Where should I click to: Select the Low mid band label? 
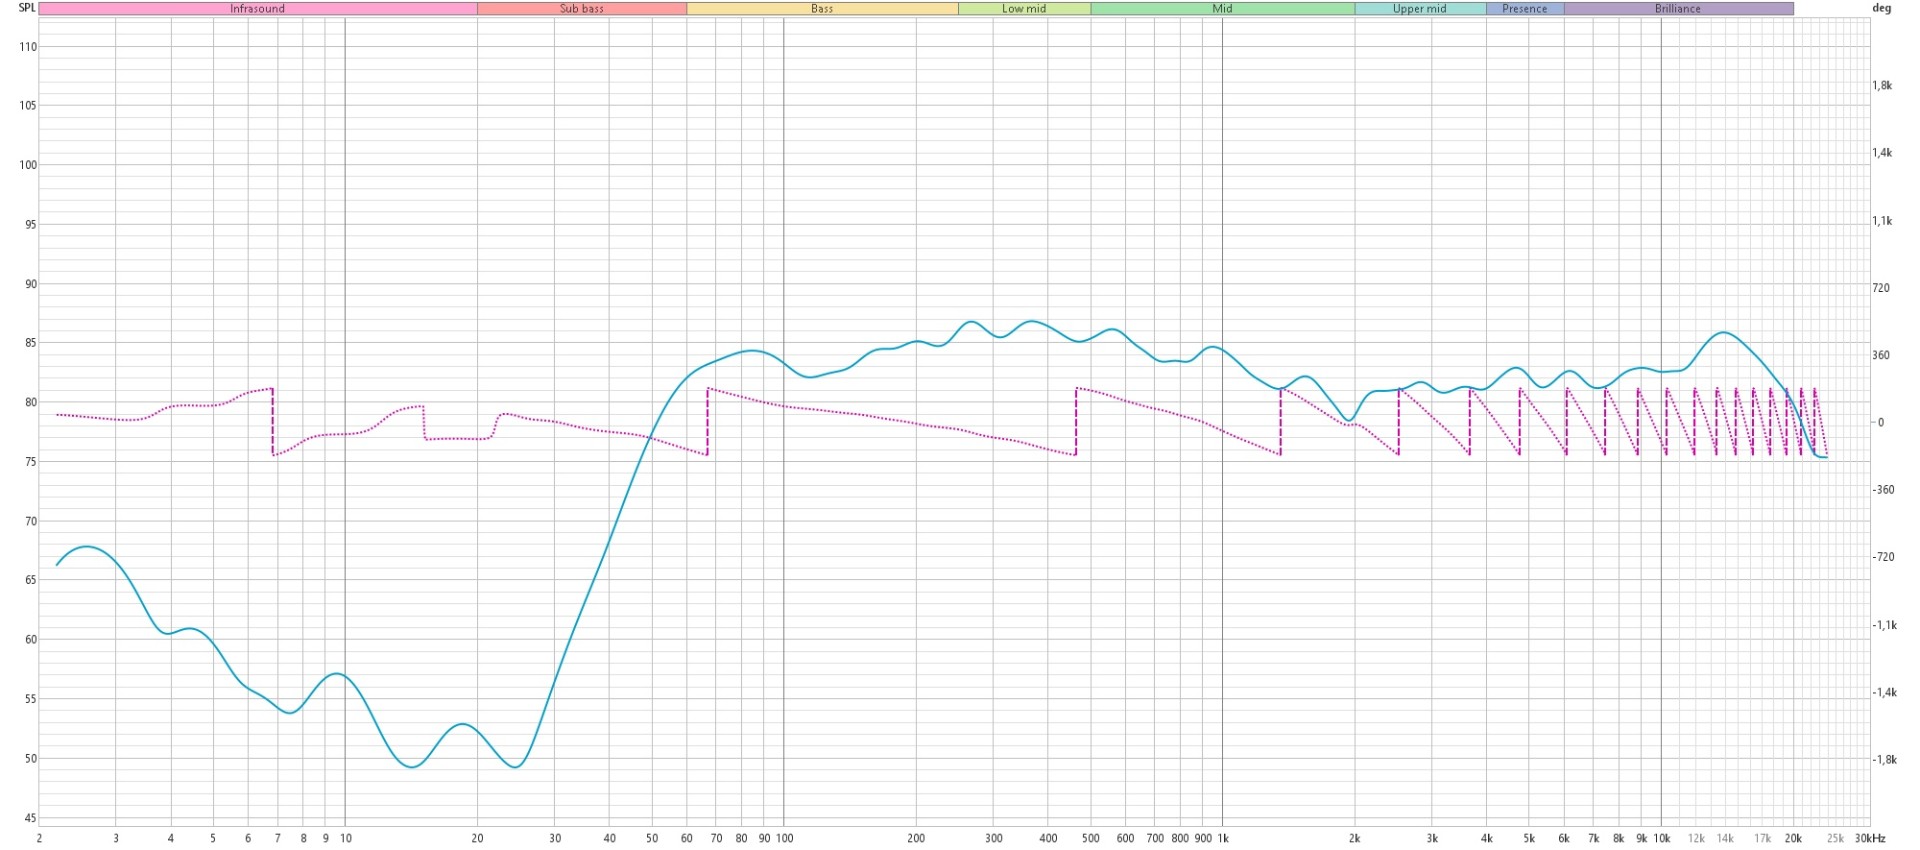point(1024,9)
